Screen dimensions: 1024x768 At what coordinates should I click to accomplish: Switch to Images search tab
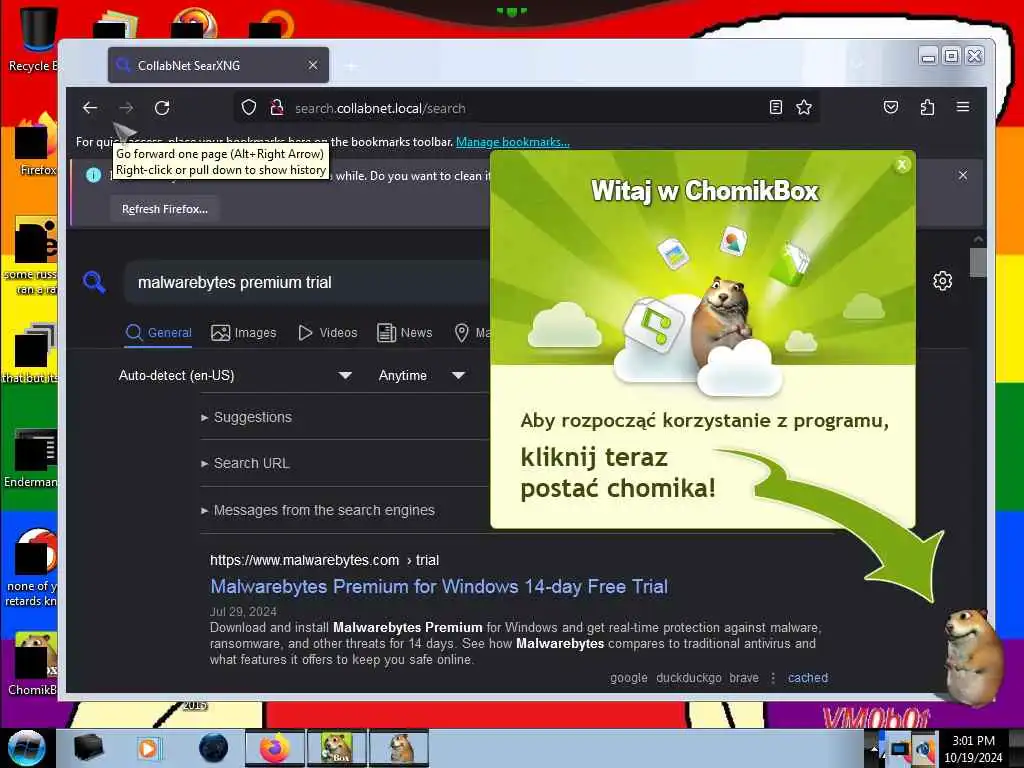click(244, 332)
